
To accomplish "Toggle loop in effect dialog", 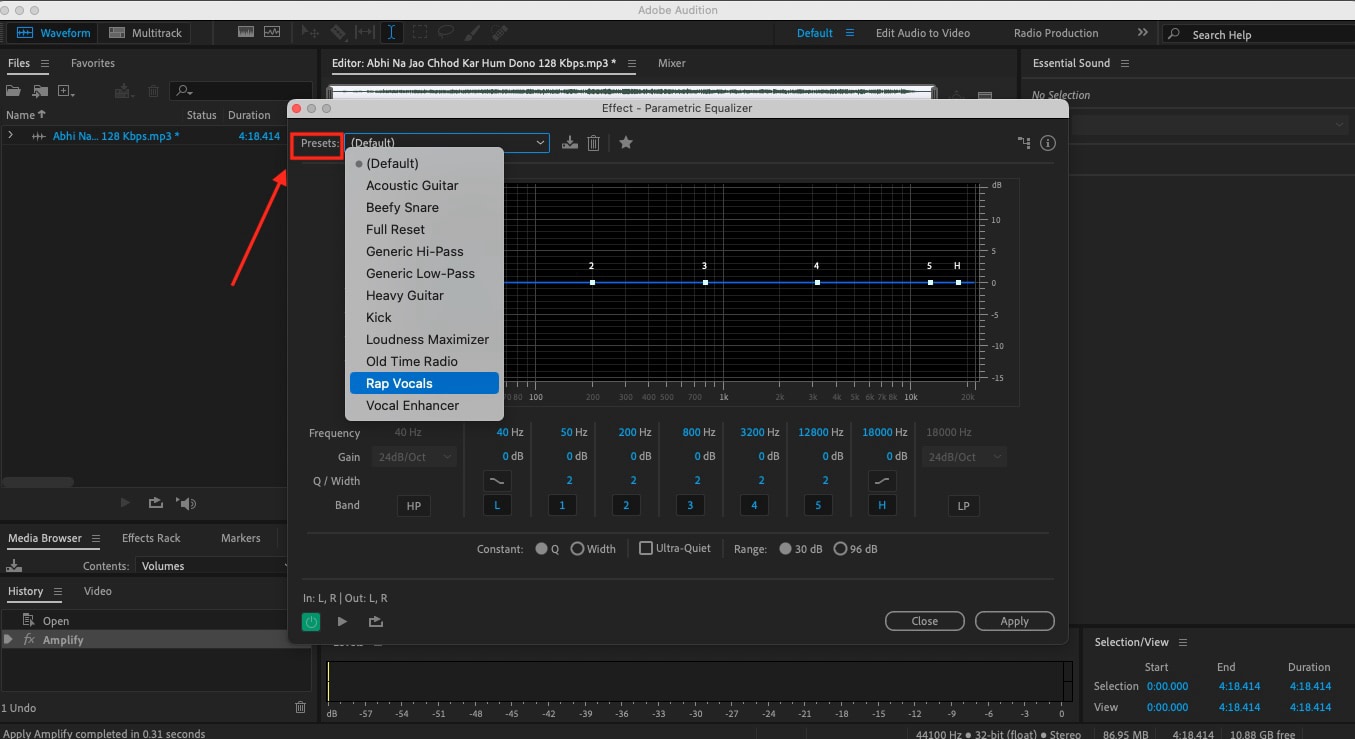I will coord(376,622).
